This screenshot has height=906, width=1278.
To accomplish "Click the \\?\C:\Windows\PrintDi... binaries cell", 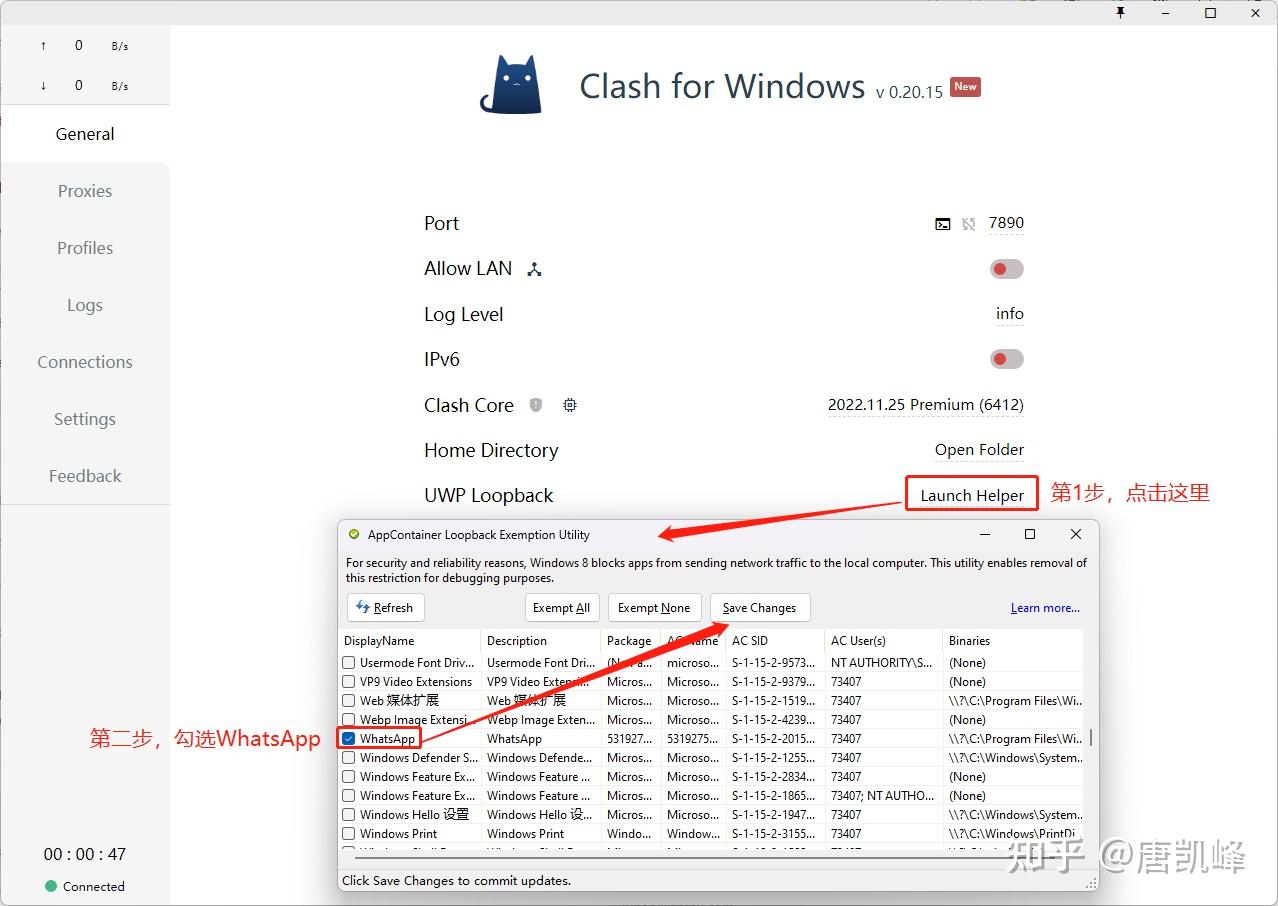I will 1012,834.
